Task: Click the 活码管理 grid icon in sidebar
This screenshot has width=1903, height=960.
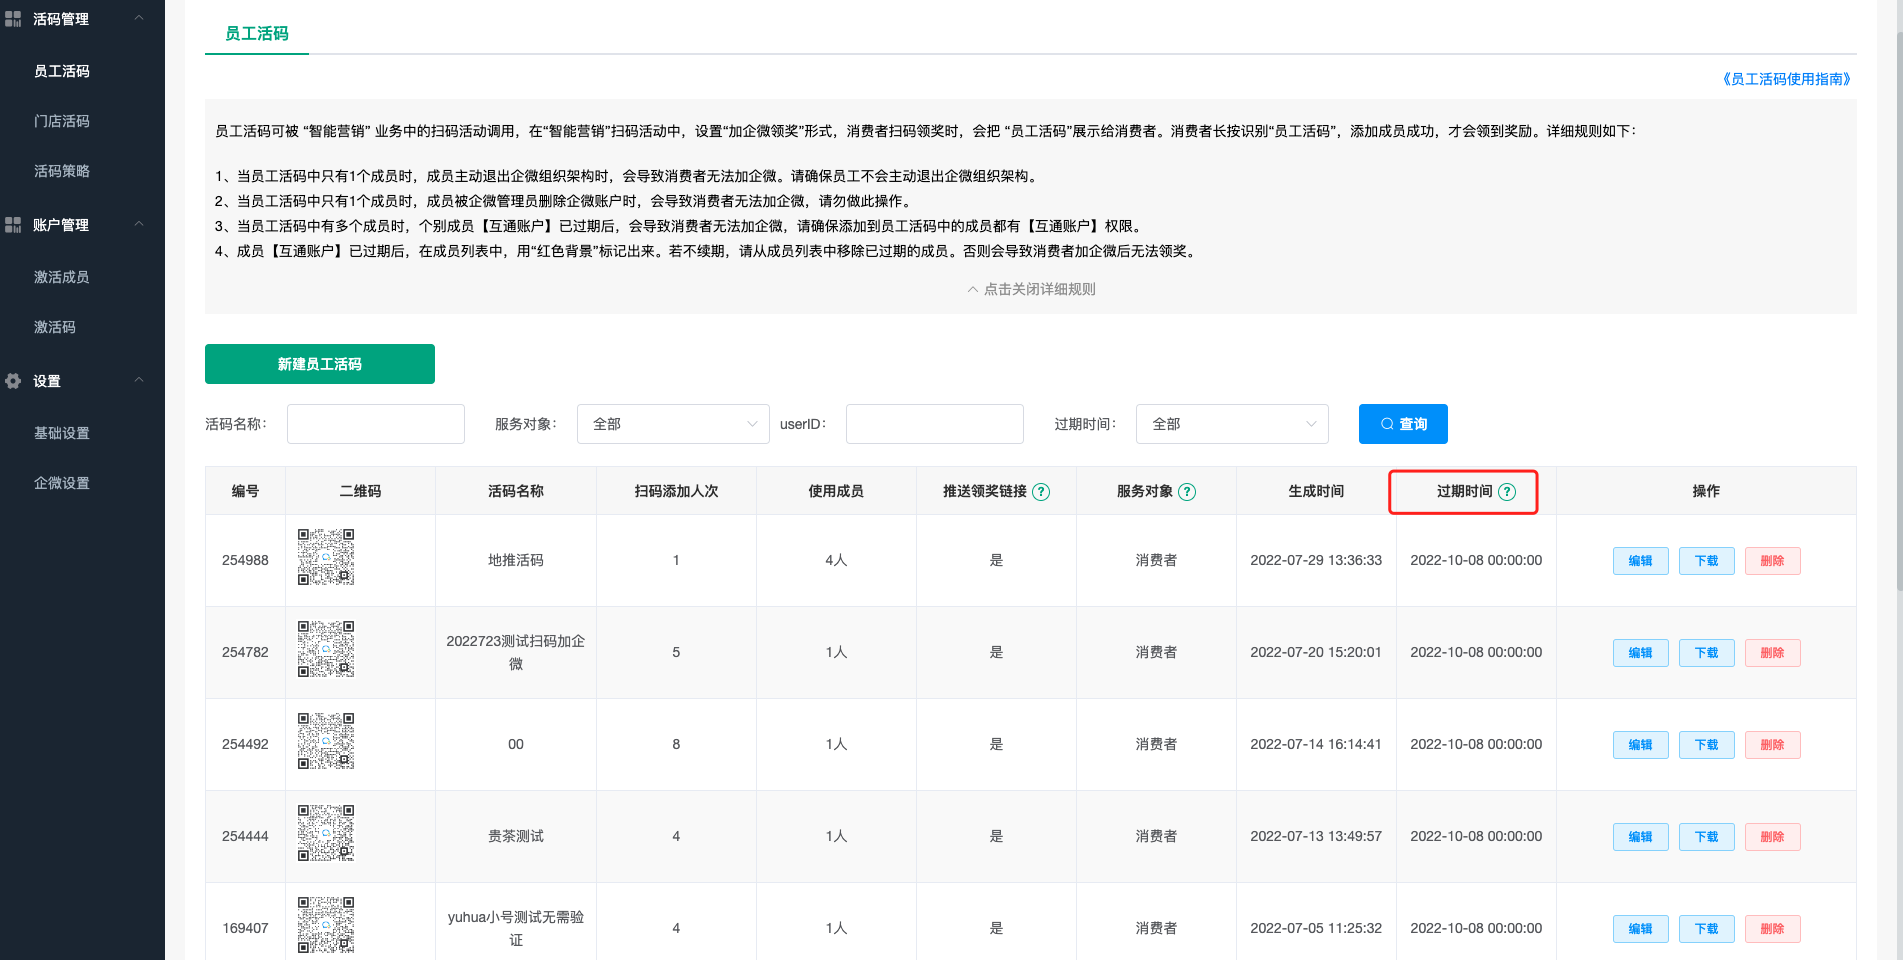Action: point(13,19)
